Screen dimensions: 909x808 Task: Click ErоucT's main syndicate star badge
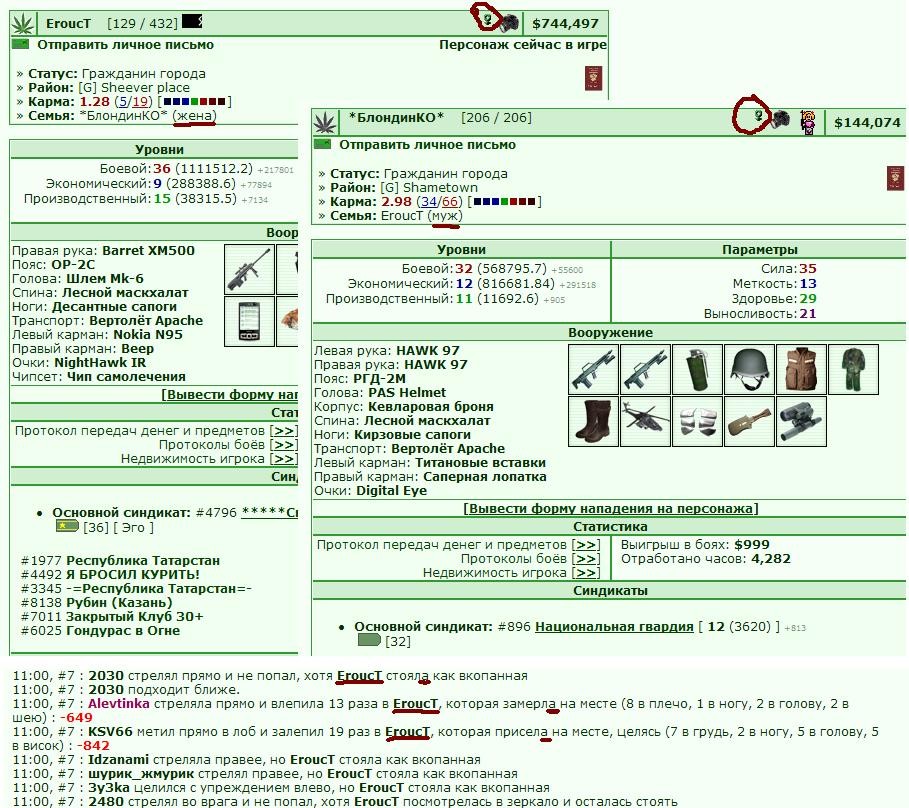[x=67, y=526]
